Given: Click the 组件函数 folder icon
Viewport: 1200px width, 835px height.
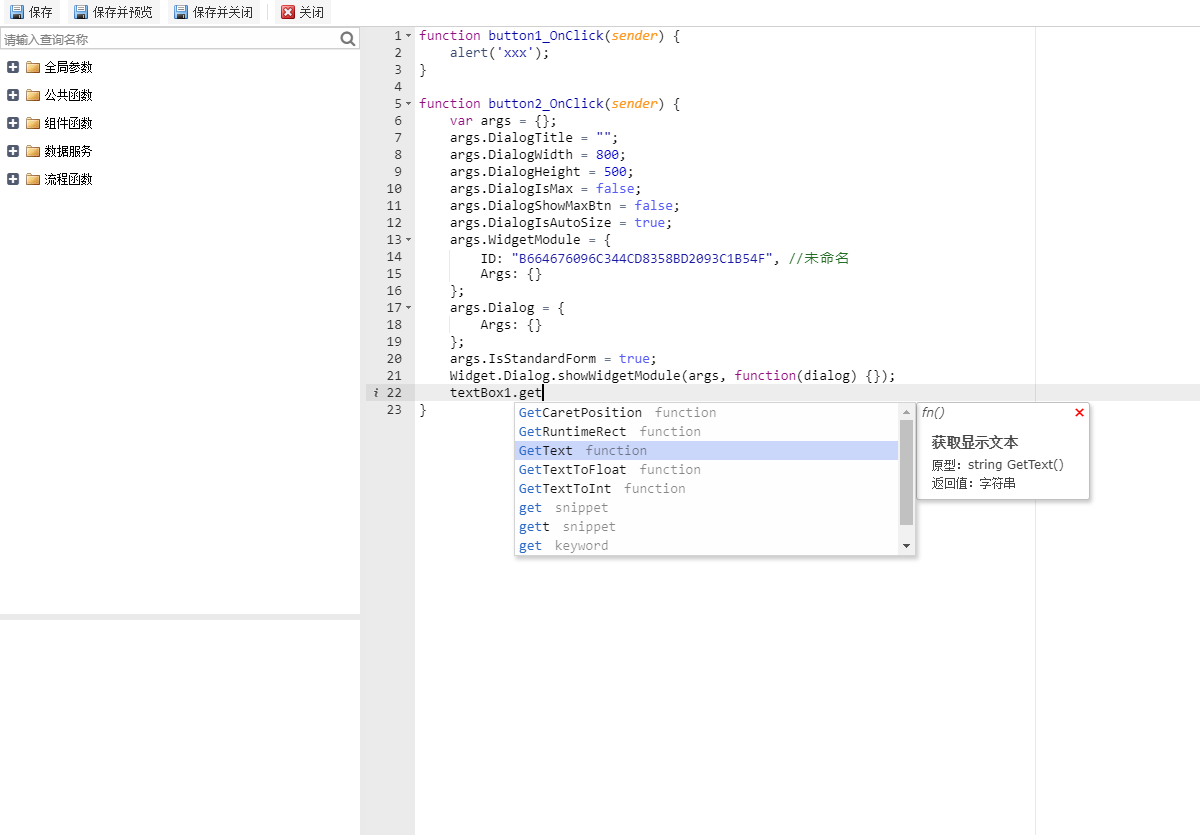Looking at the screenshot, I should coord(33,123).
